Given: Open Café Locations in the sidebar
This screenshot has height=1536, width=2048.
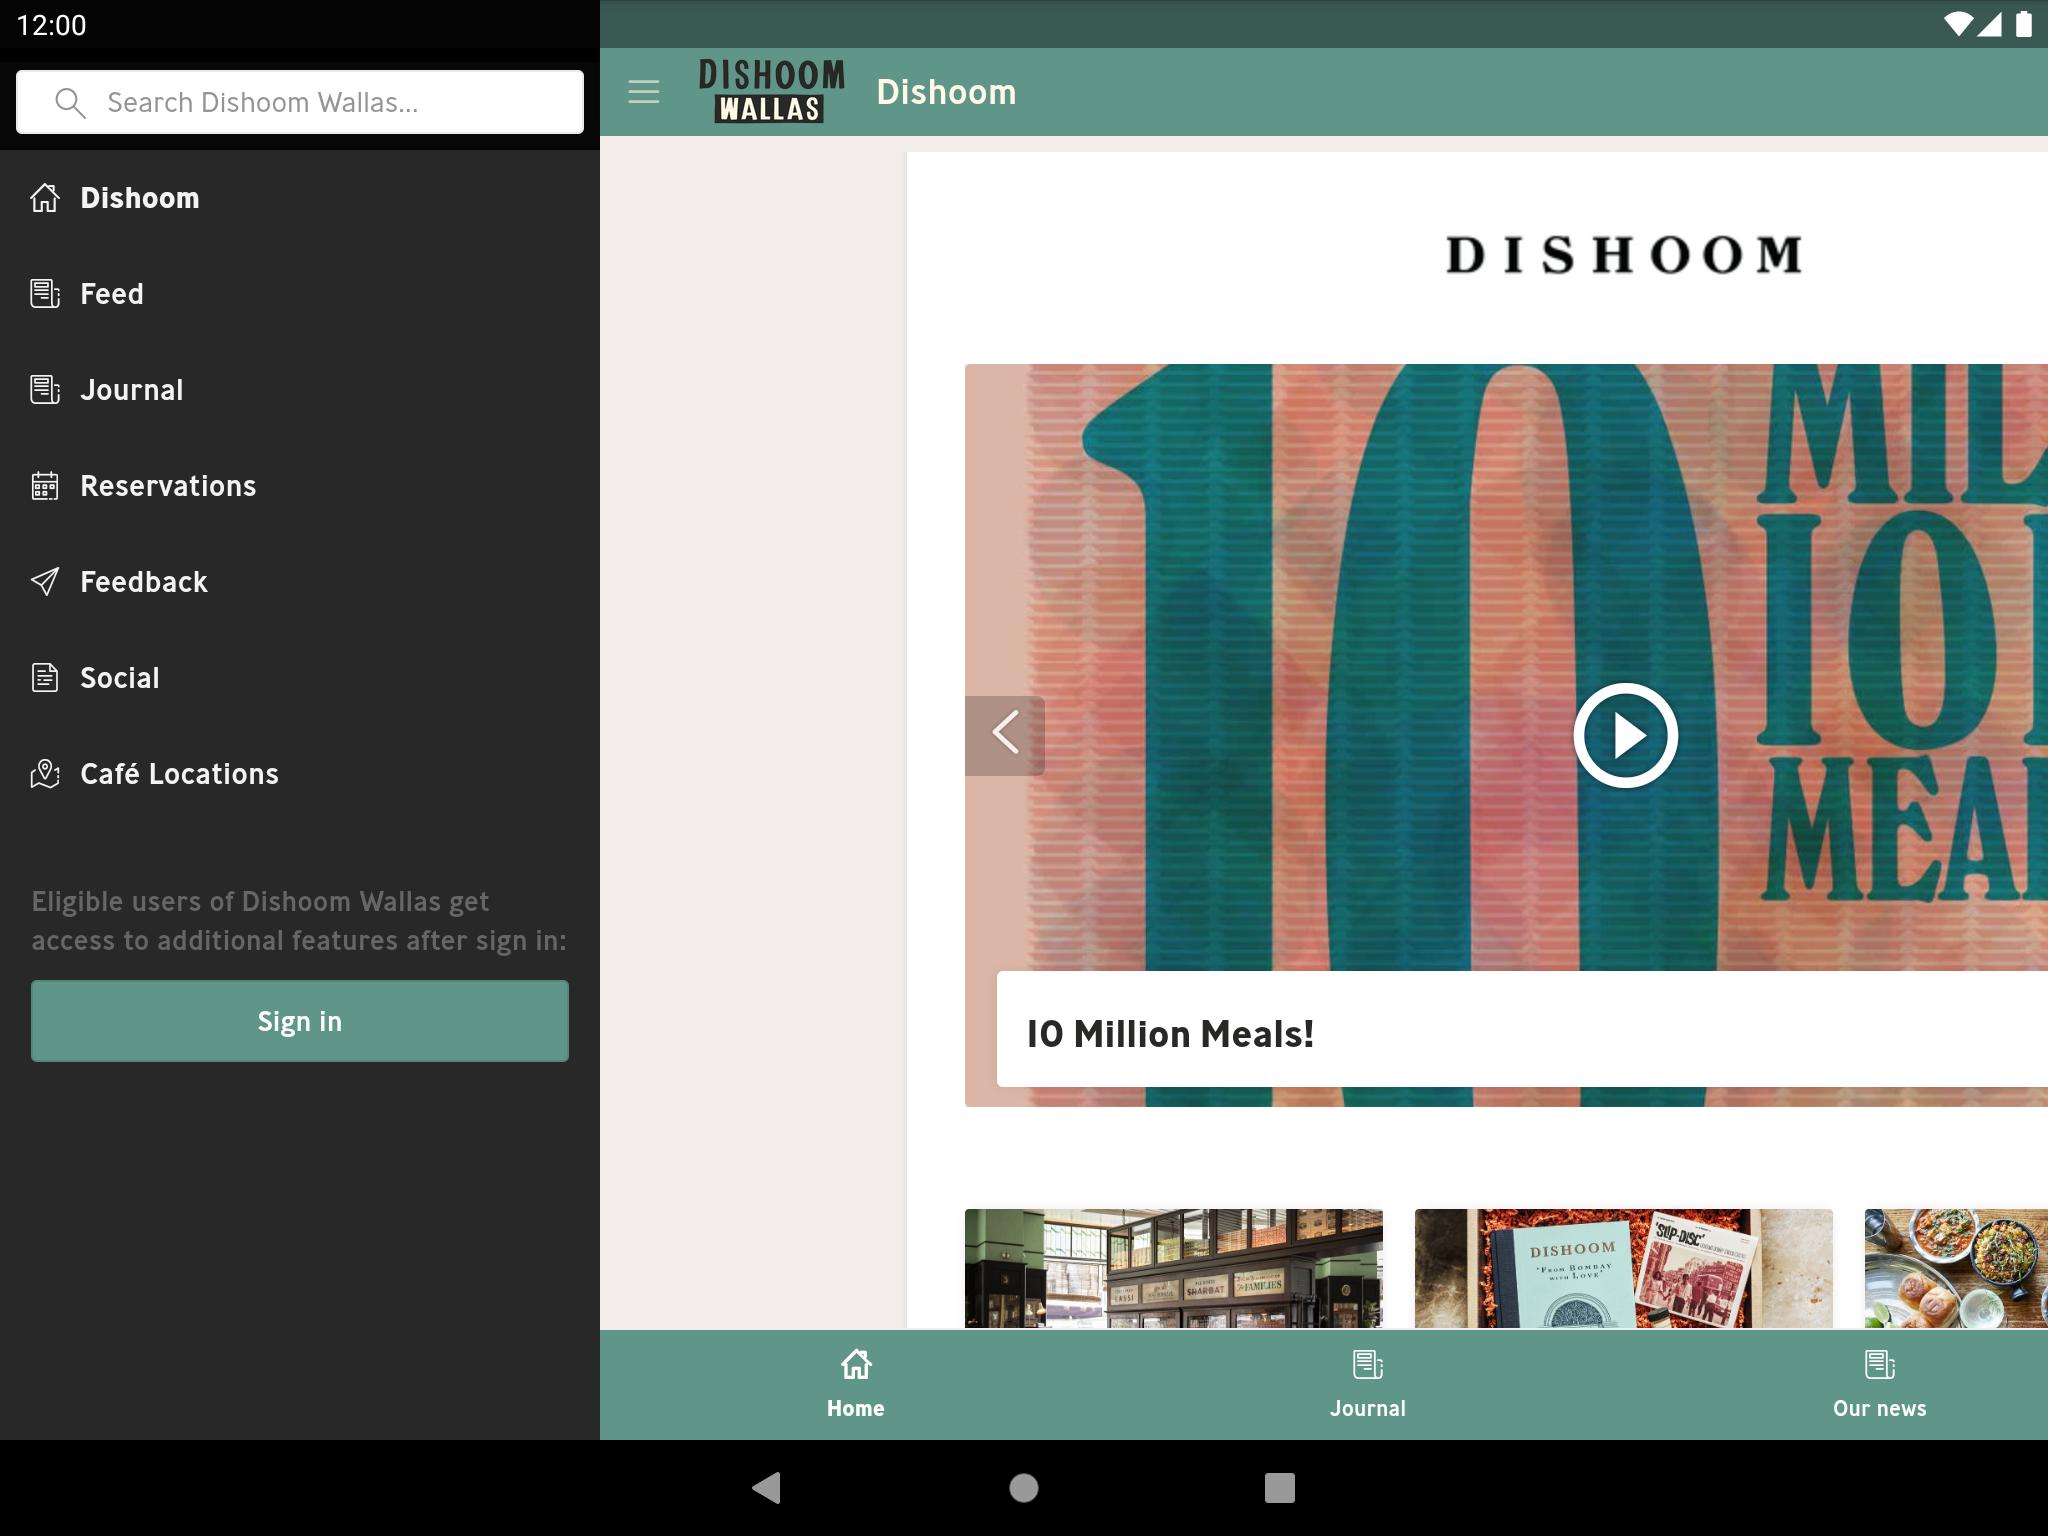Looking at the screenshot, I should (x=300, y=774).
